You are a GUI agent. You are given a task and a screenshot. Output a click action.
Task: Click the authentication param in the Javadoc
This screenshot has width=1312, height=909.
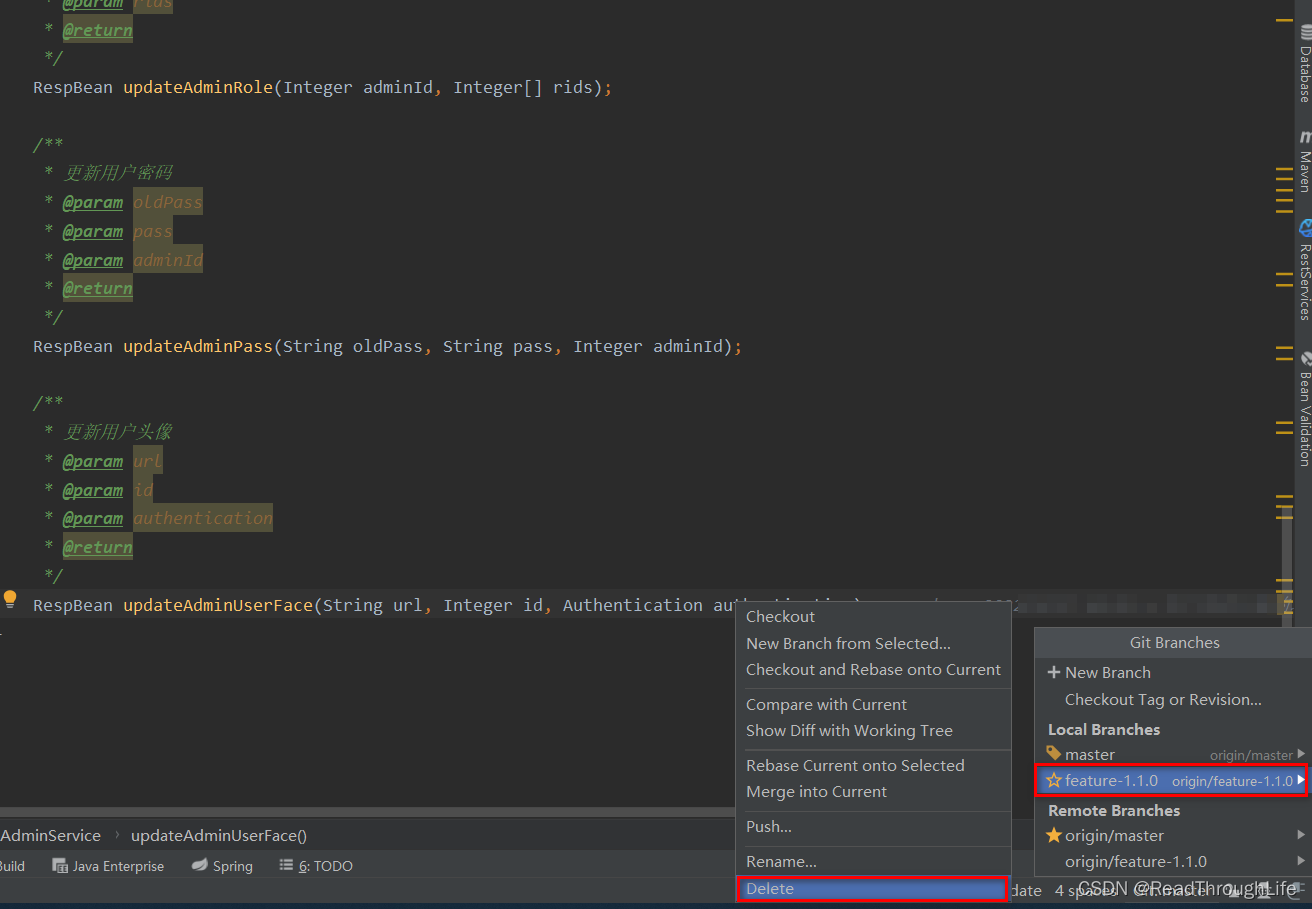coord(203,519)
